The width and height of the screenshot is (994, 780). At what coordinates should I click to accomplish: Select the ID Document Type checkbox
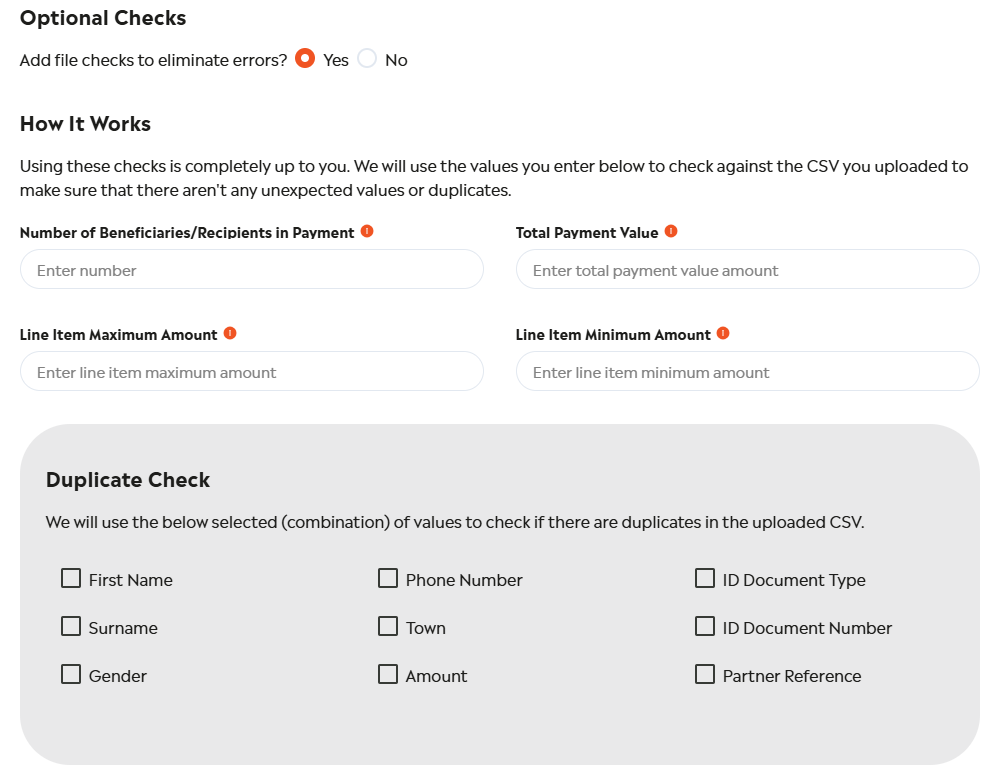(705, 579)
